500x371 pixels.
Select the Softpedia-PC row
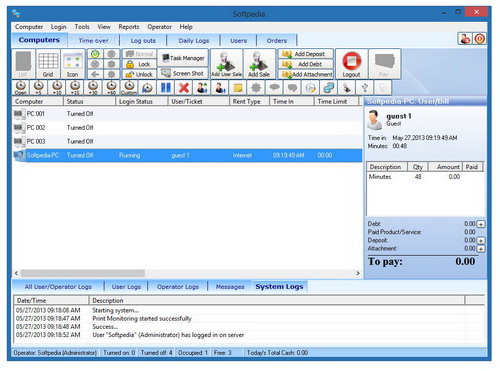click(187, 155)
